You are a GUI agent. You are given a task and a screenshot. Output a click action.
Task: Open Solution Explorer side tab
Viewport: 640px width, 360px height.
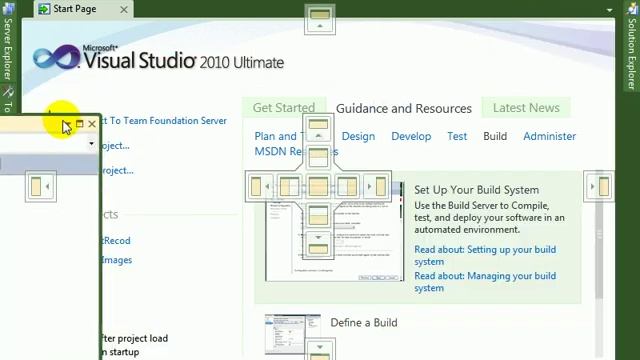click(x=632, y=46)
